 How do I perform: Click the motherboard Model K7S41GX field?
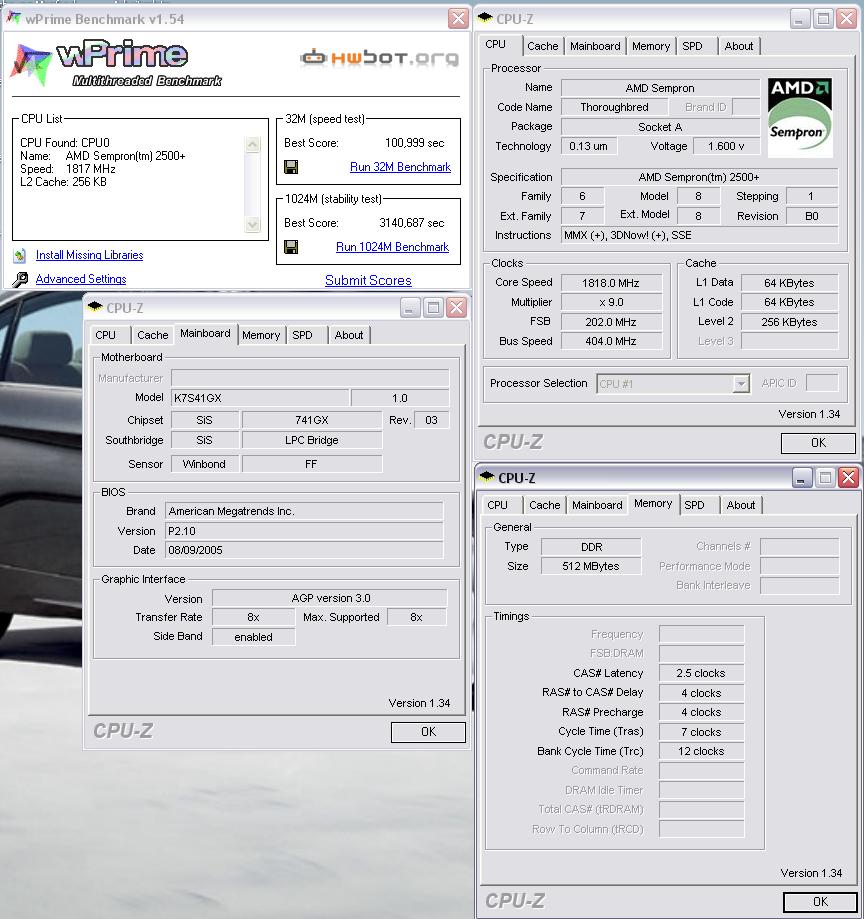[260, 398]
